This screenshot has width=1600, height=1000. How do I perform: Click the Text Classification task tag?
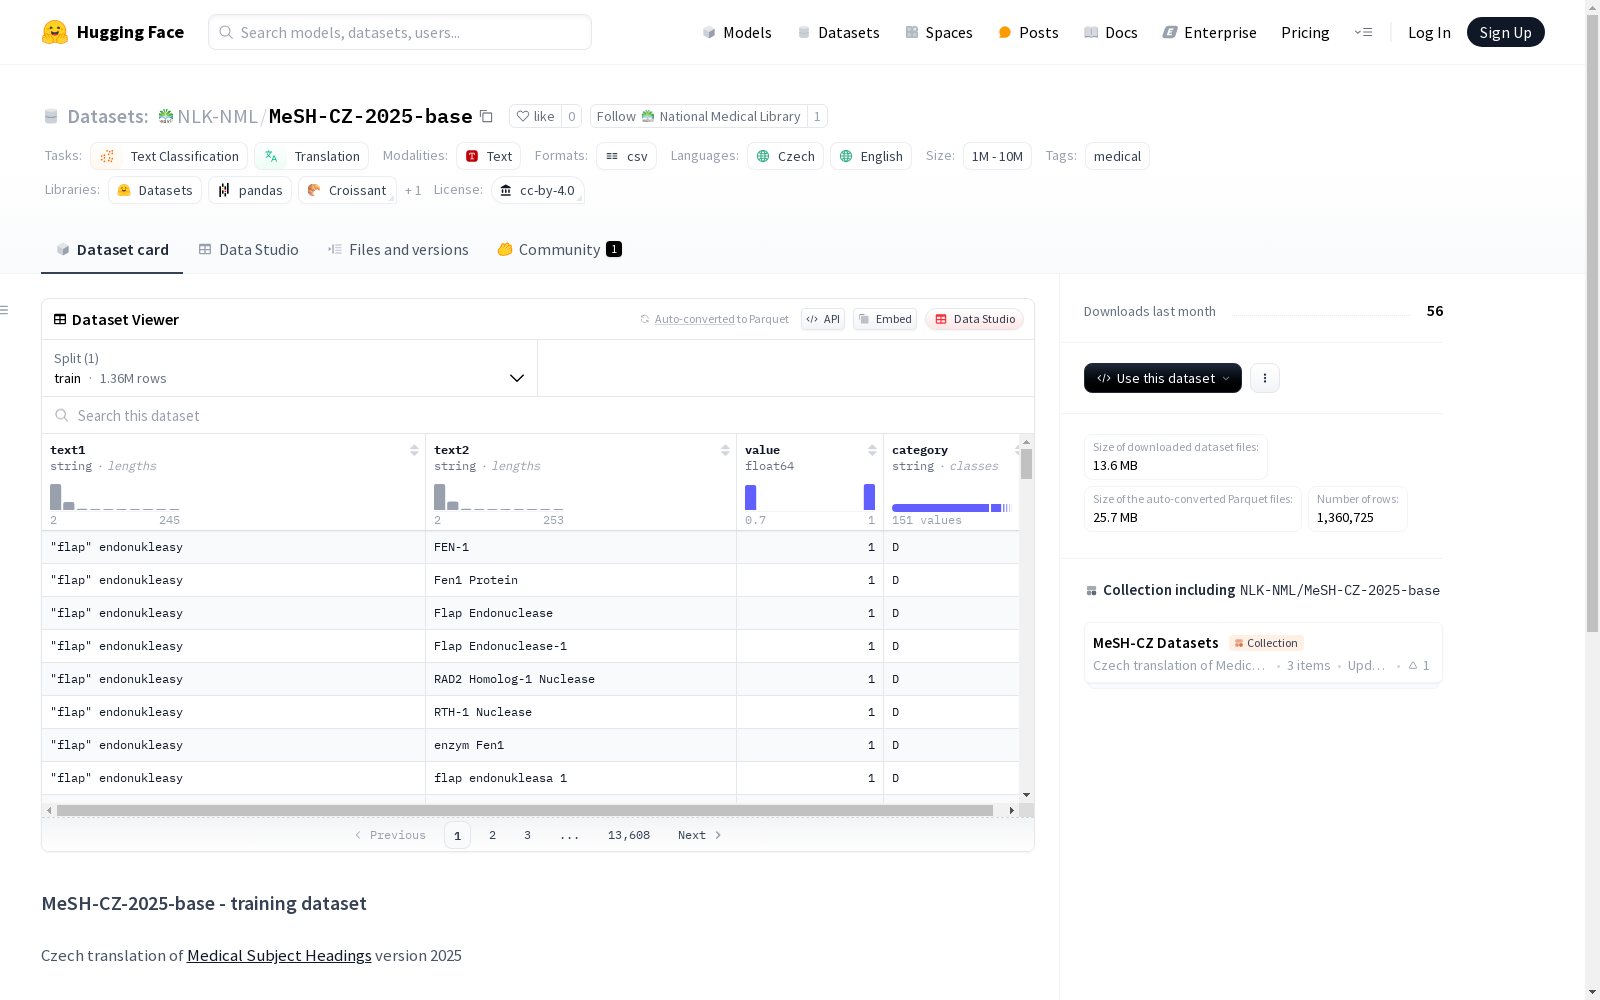click(169, 156)
